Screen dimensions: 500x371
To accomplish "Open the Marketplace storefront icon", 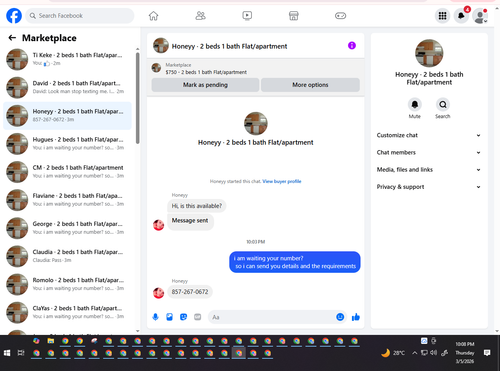I will (294, 16).
